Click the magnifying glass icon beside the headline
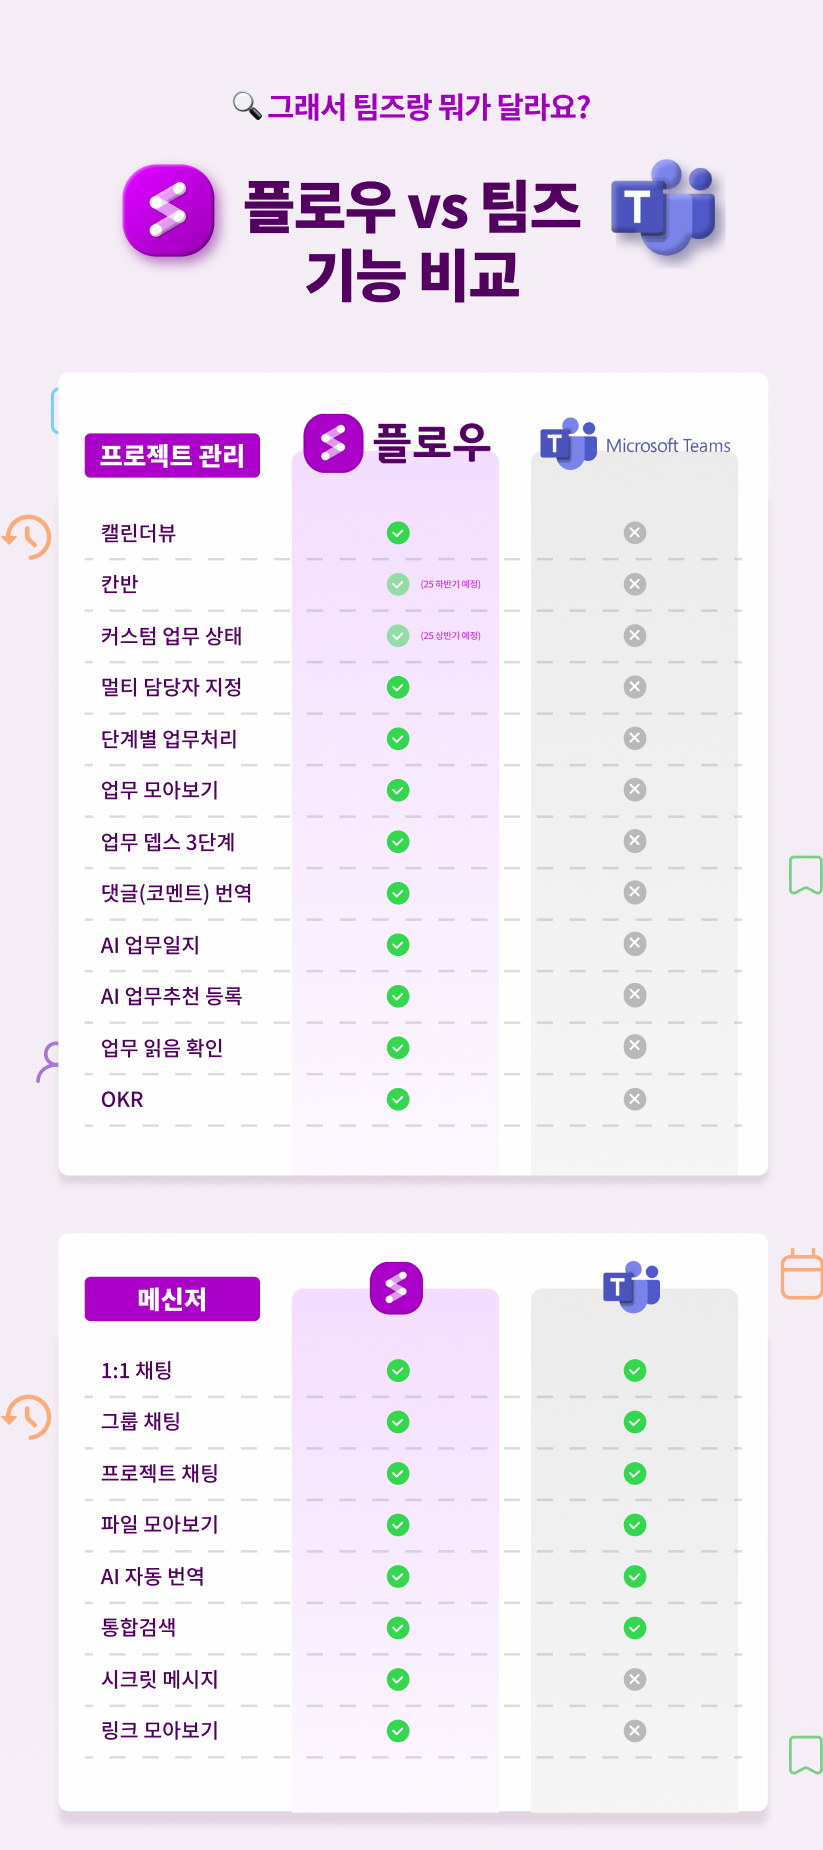The width and height of the screenshot is (823, 1850). pyautogui.click(x=246, y=105)
